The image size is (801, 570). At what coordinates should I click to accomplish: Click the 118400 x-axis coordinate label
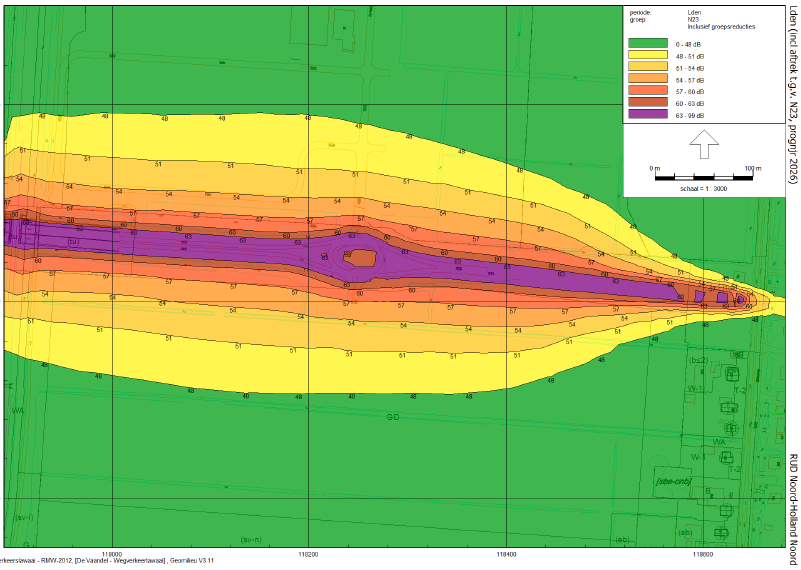pos(507,553)
